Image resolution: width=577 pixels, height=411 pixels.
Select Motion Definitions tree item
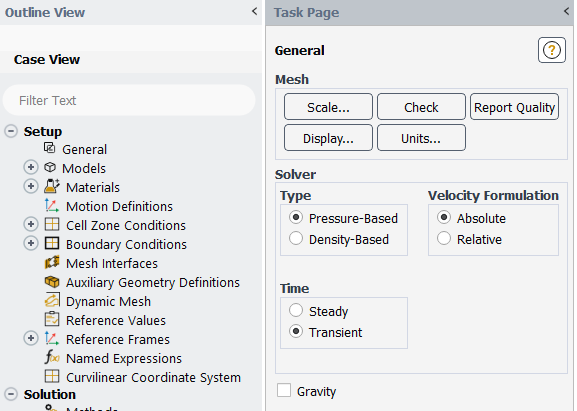point(119,206)
